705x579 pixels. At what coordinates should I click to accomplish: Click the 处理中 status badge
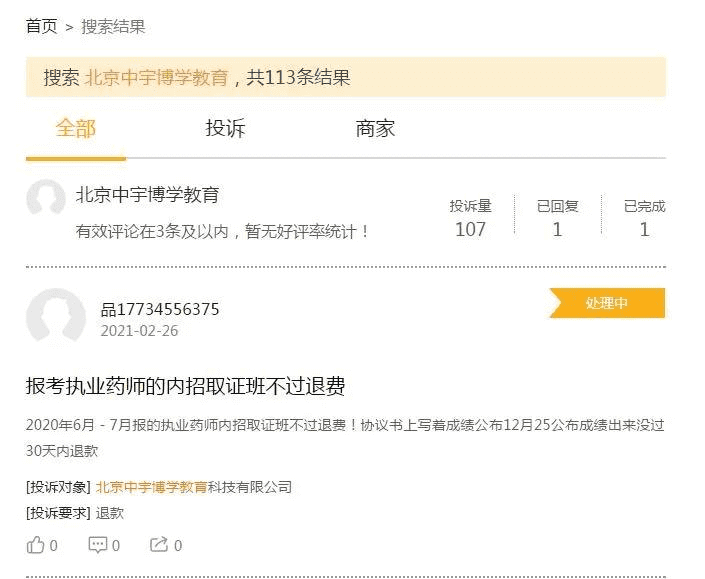coord(607,303)
